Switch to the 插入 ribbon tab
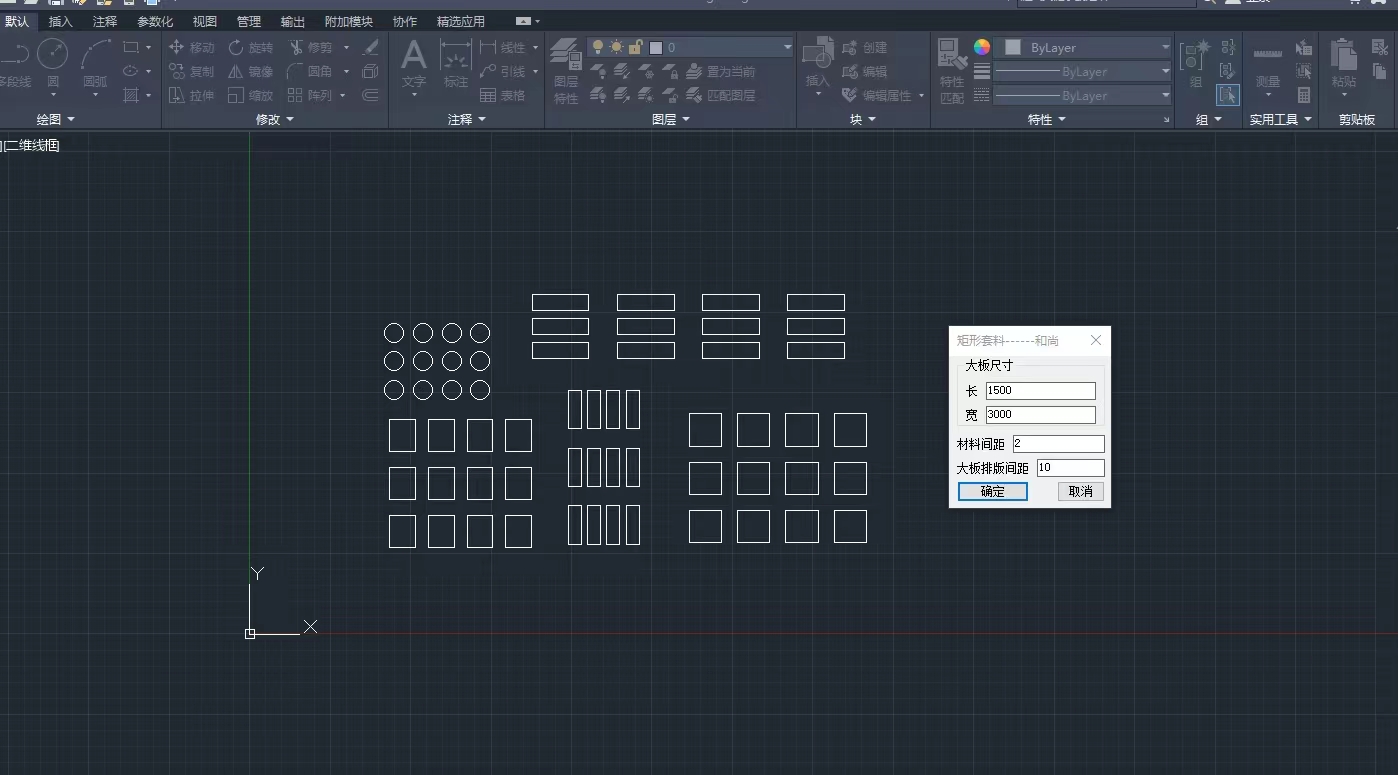1398x775 pixels. 61,21
